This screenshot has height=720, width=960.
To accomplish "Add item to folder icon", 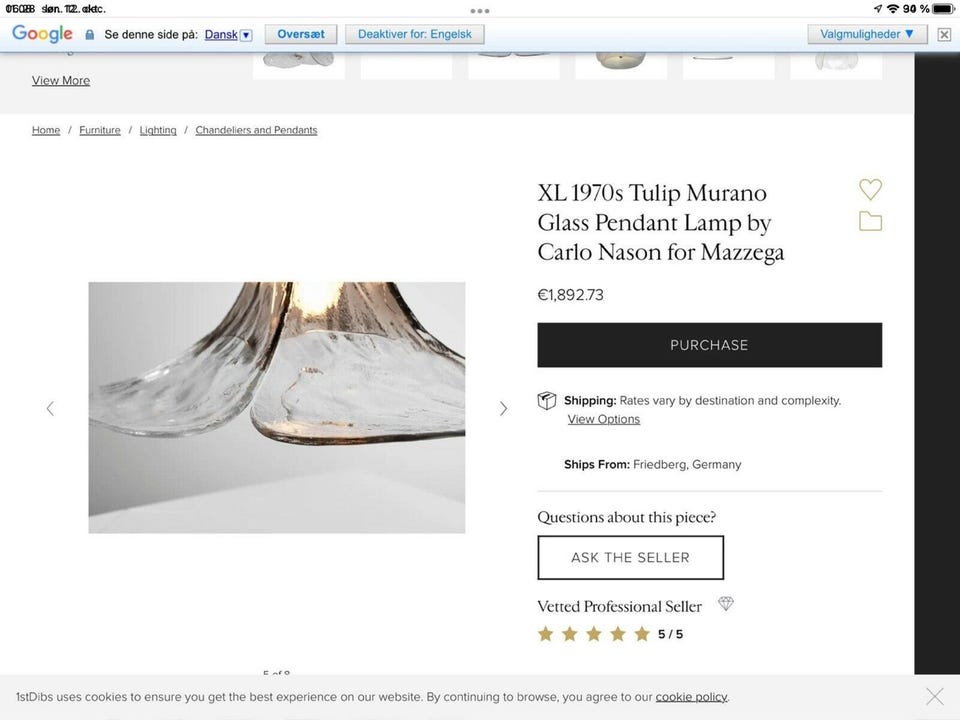I will 870,221.
